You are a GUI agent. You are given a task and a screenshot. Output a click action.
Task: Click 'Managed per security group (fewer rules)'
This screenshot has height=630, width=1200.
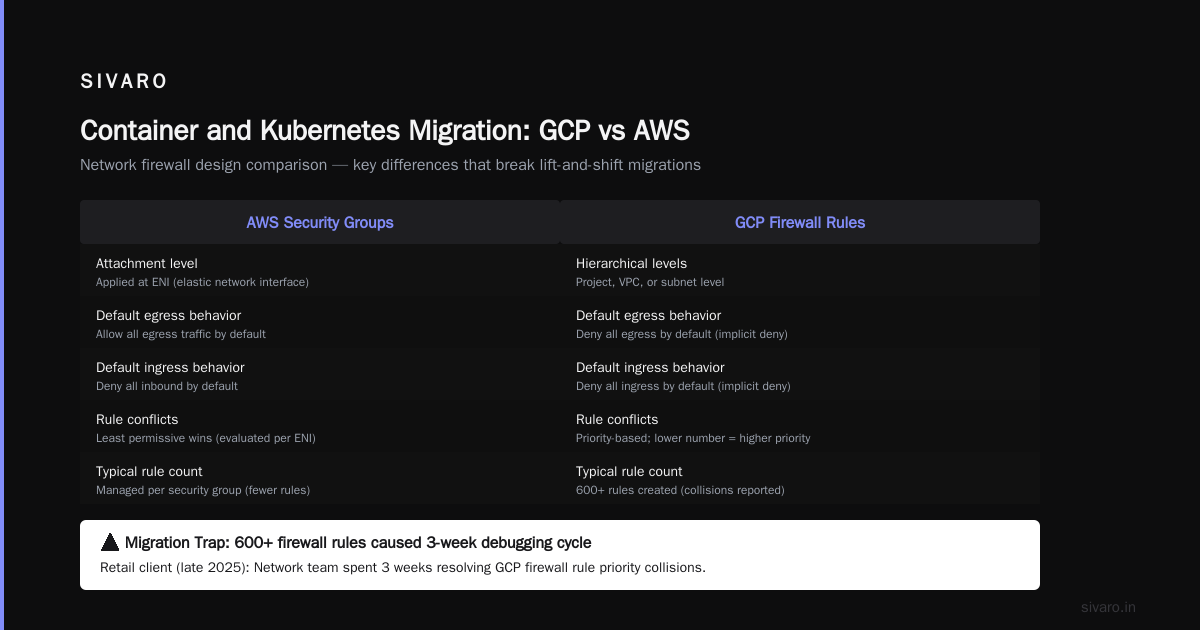point(203,490)
